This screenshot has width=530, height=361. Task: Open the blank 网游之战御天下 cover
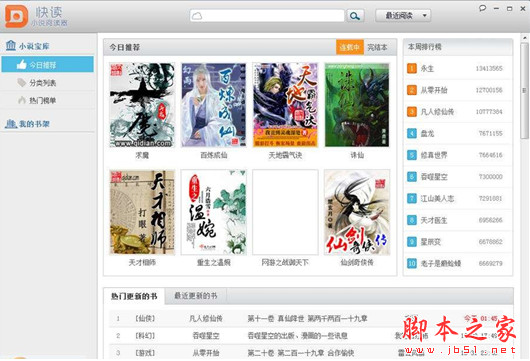tap(285, 212)
